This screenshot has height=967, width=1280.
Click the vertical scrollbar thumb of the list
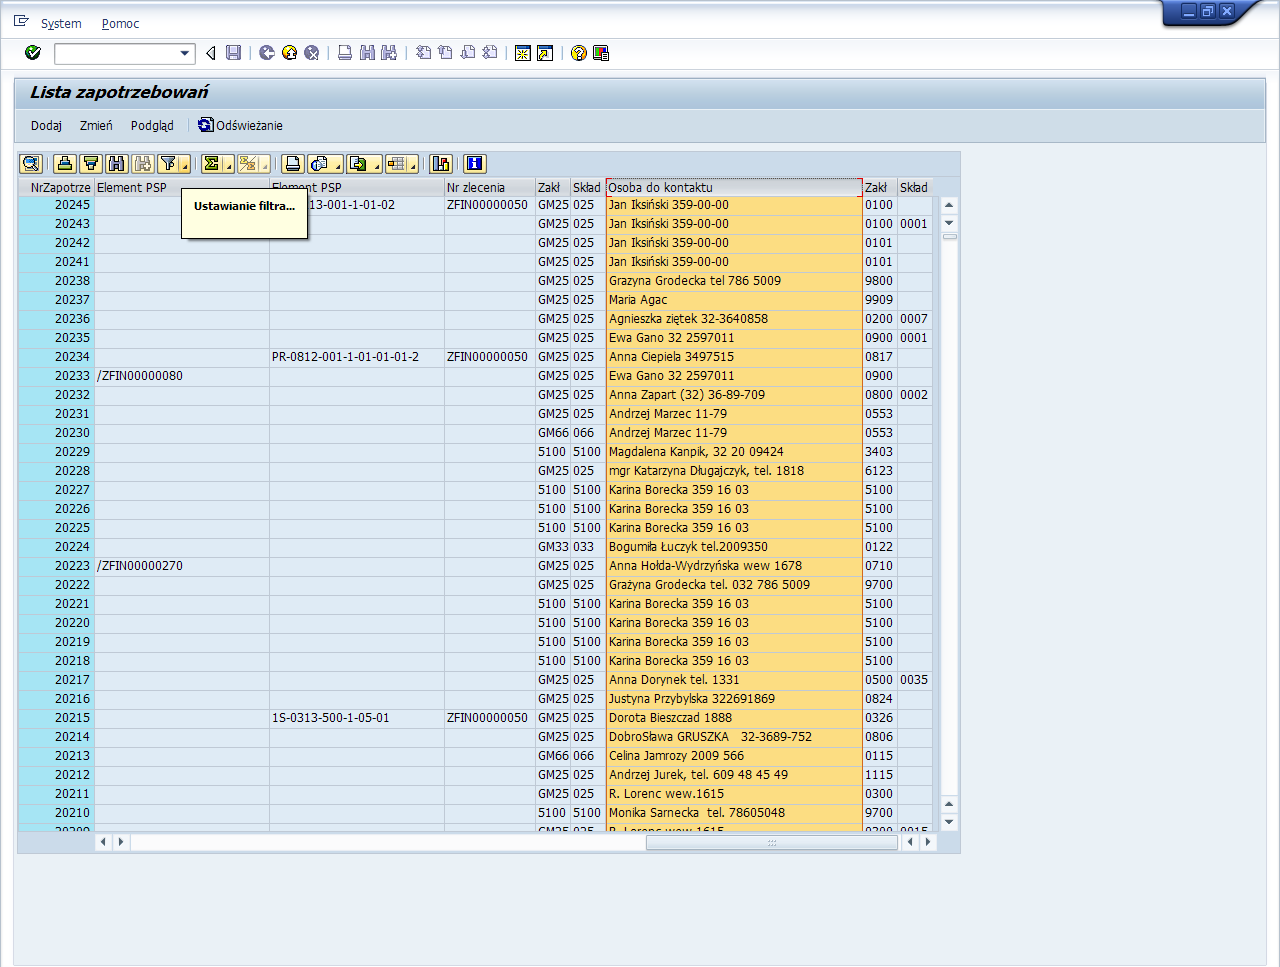(x=950, y=237)
